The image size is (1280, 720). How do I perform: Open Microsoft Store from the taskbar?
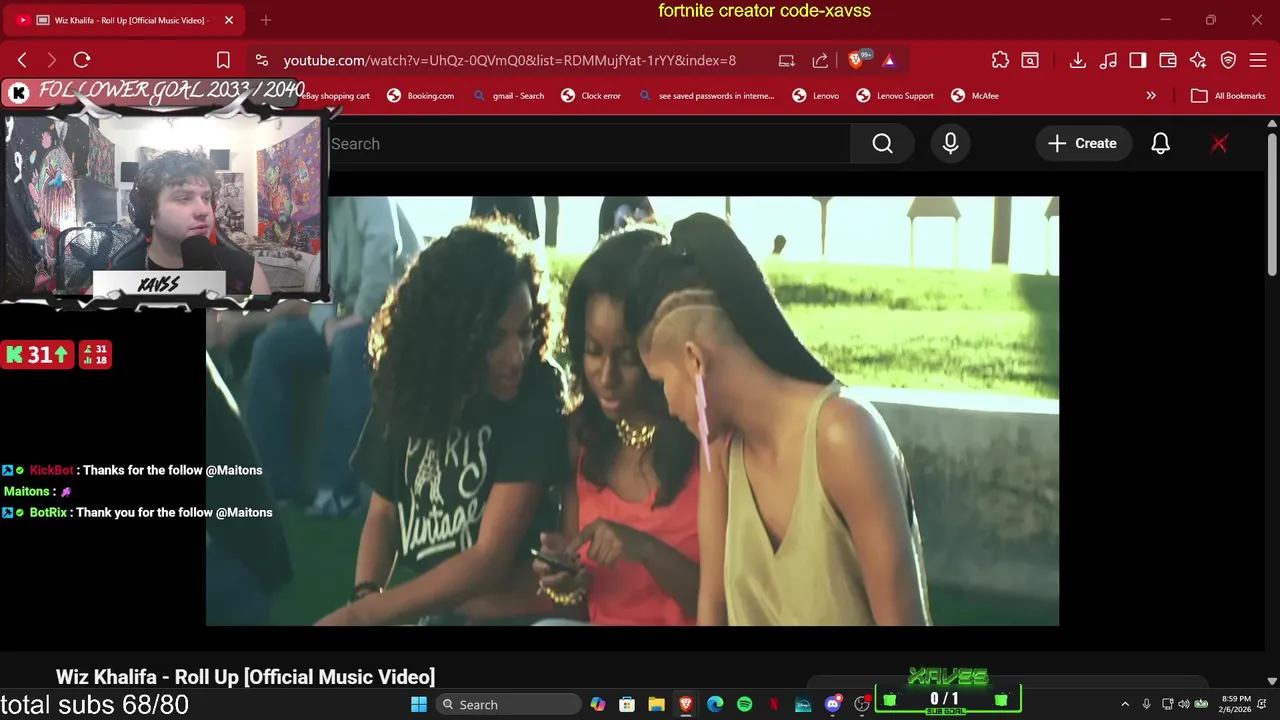coord(627,705)
